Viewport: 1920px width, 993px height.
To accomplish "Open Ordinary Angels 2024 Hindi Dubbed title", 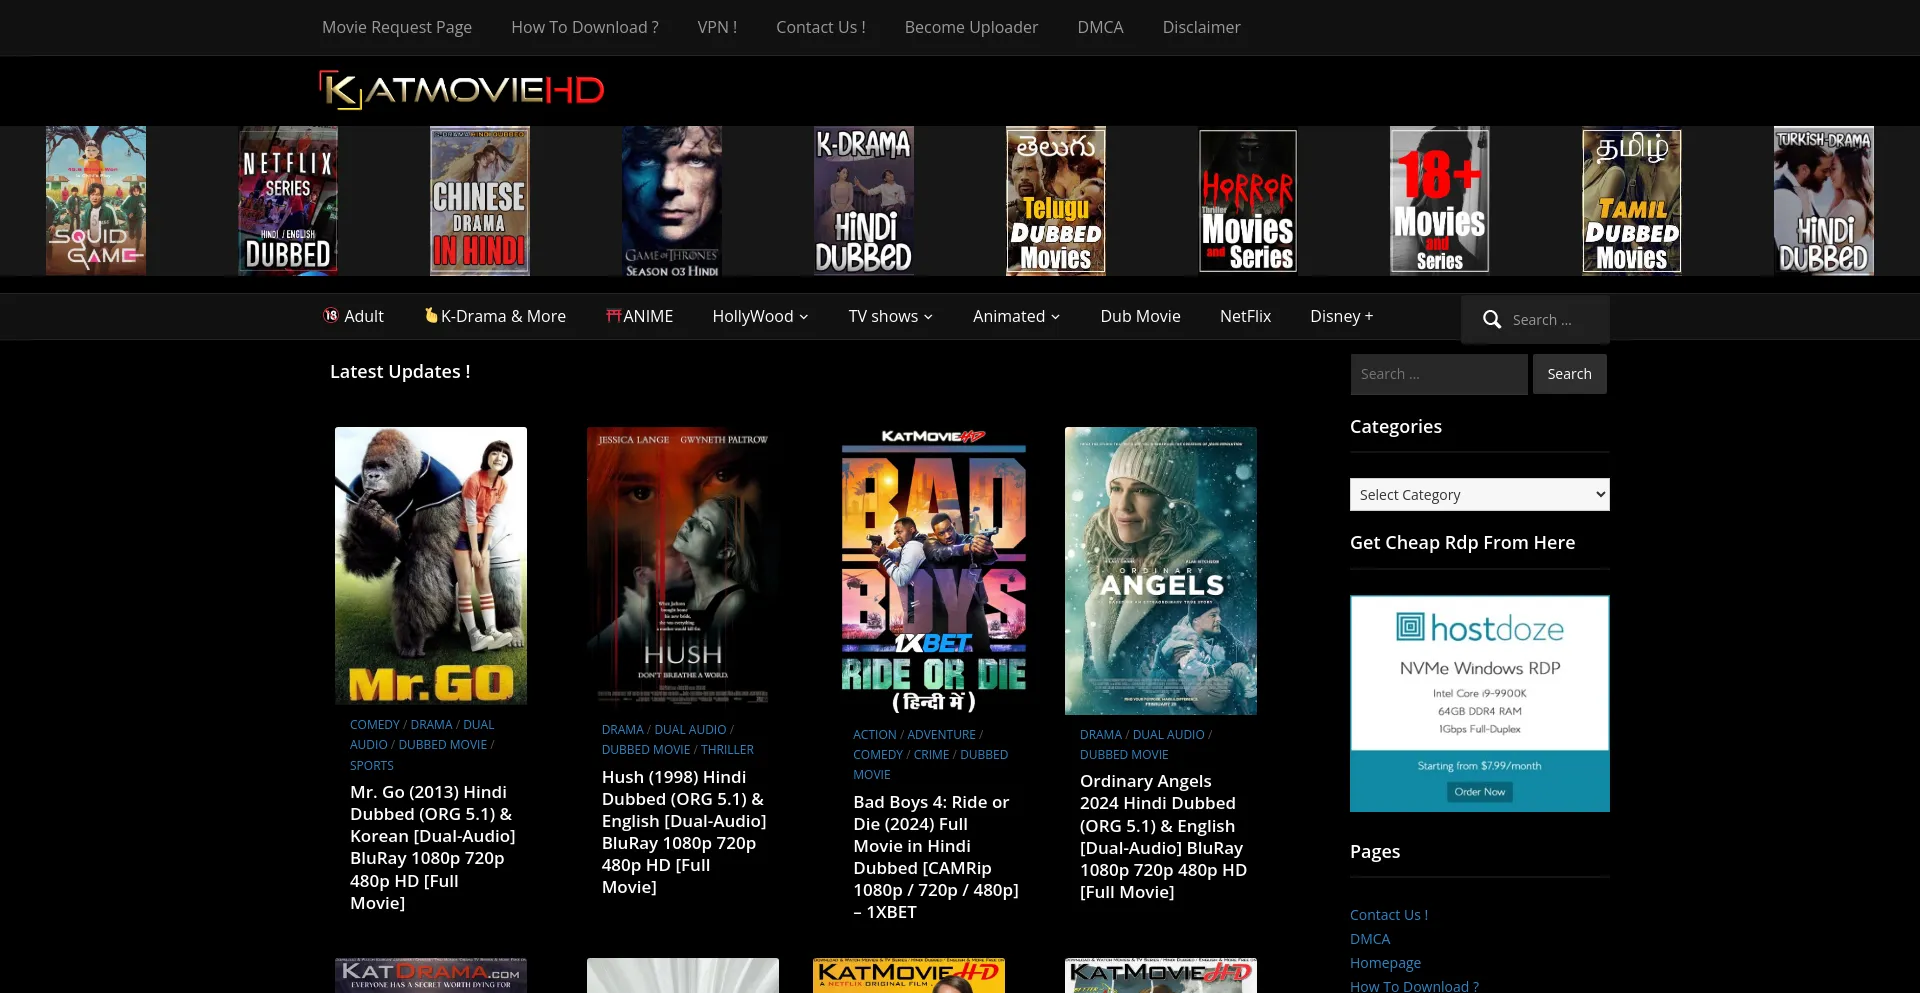I will point(1163,836).
